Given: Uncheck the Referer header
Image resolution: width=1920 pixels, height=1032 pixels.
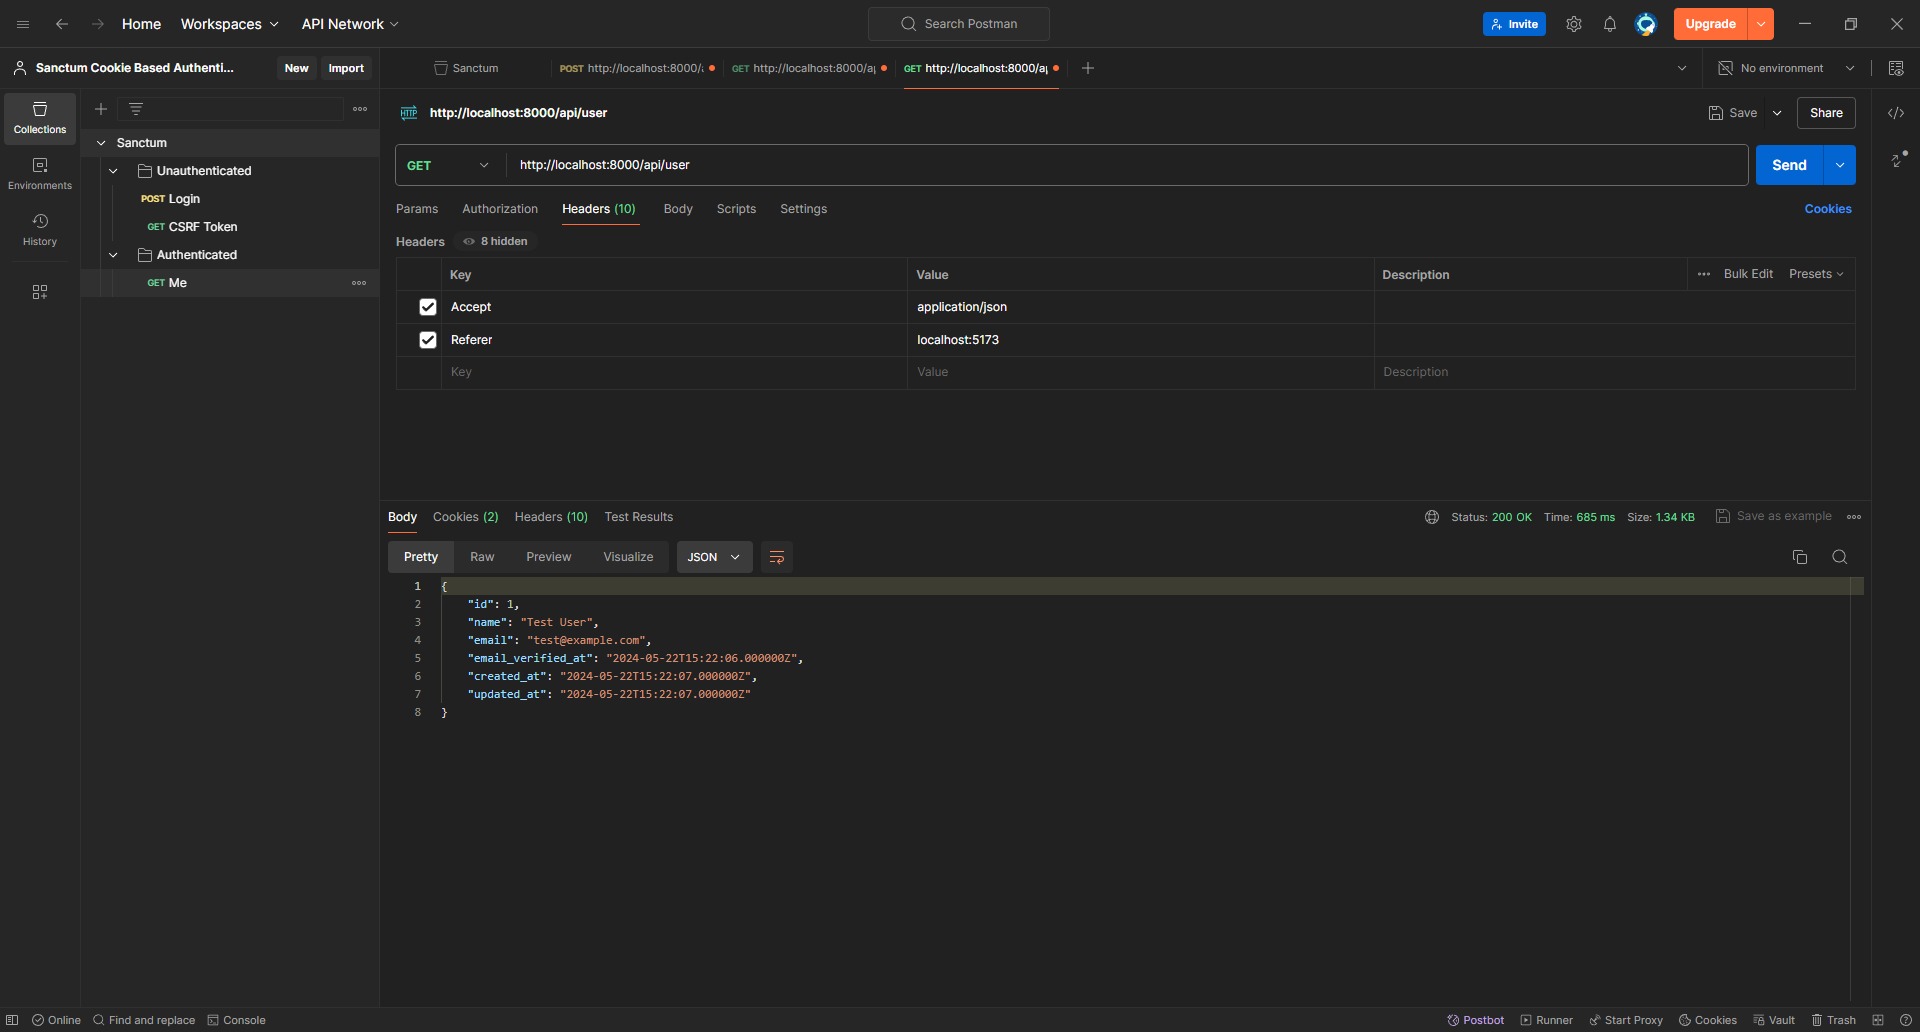Looking at the screenshot, I should (427, 340).
